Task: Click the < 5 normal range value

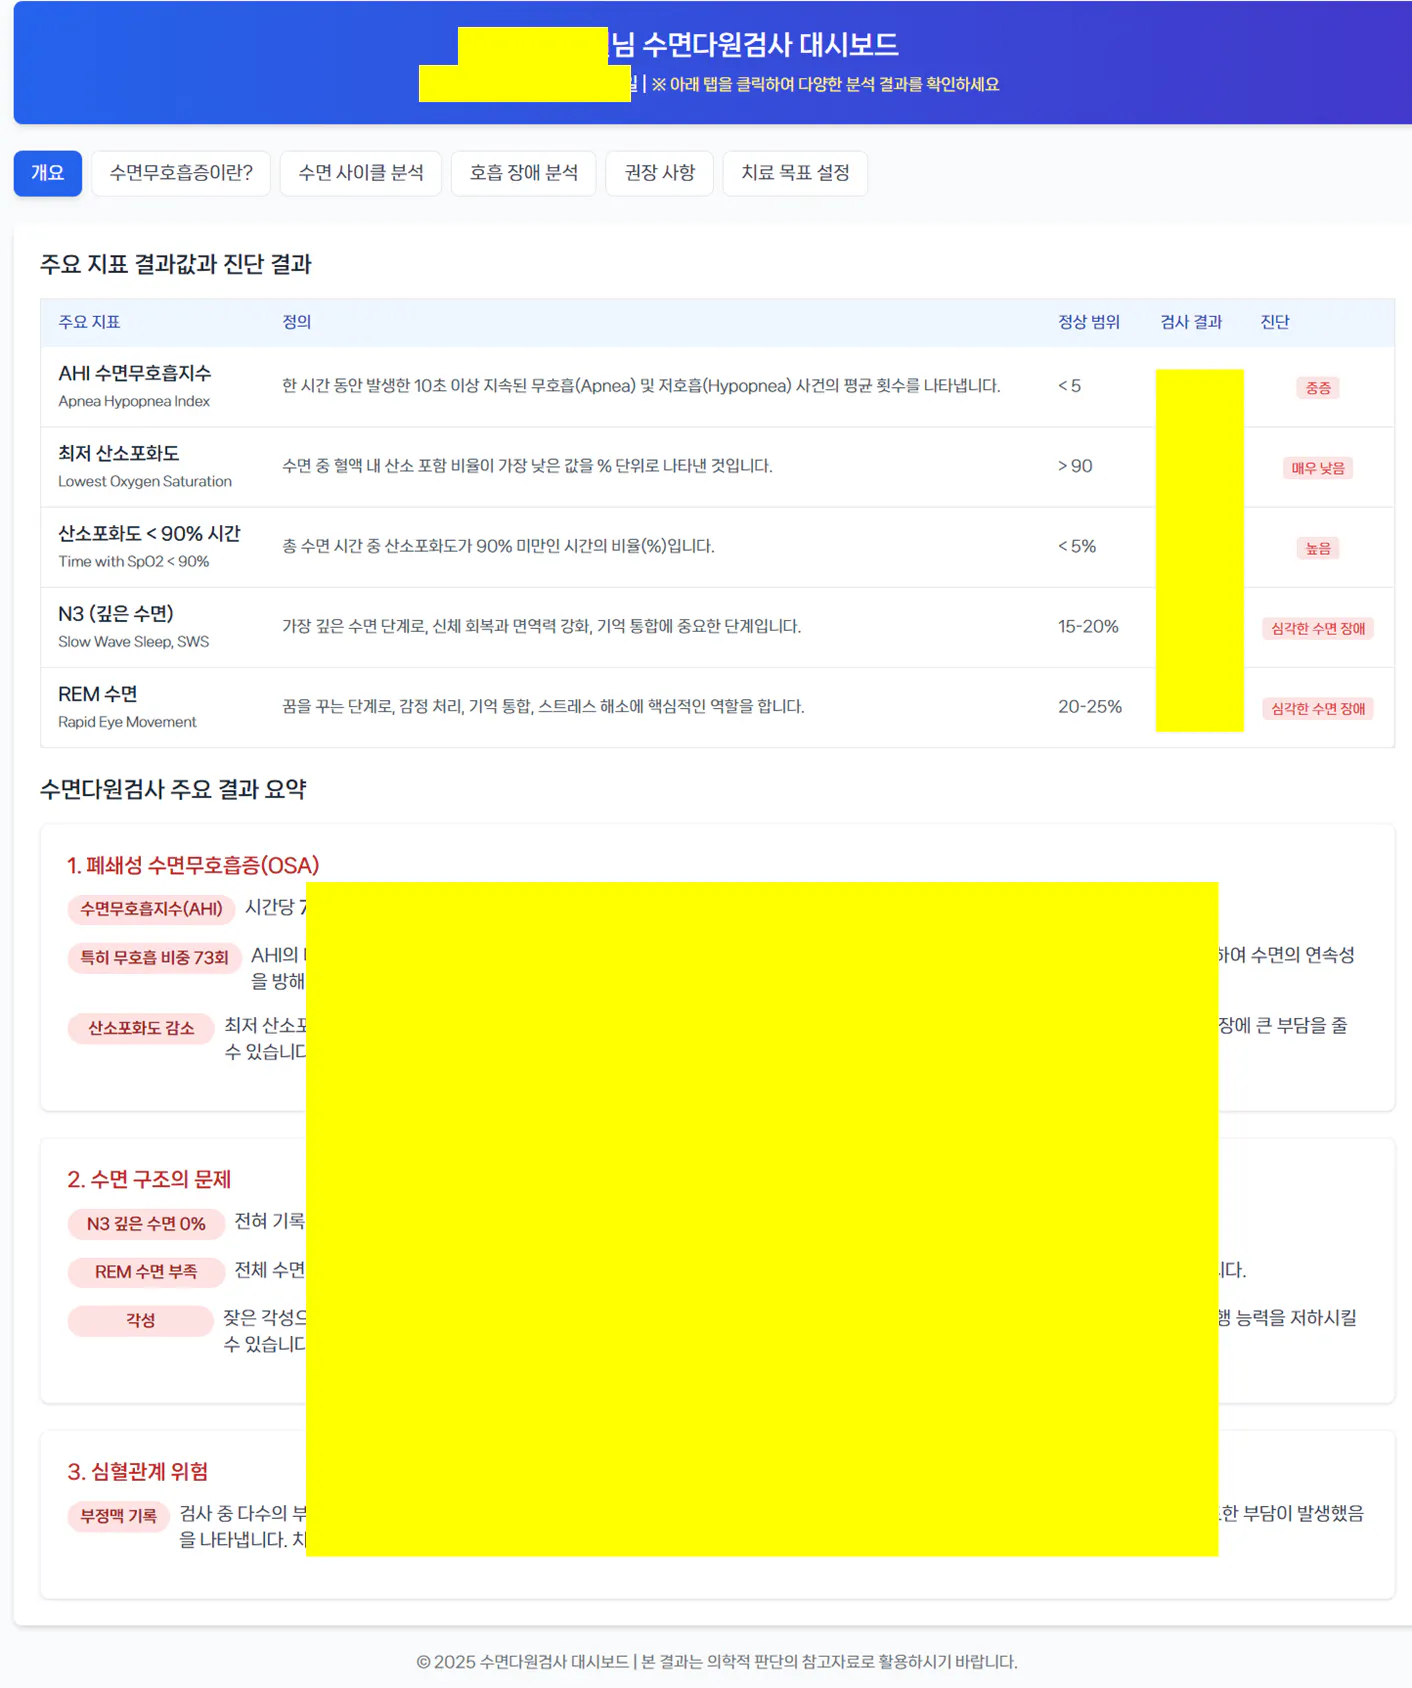Action: click(1069, 386)
